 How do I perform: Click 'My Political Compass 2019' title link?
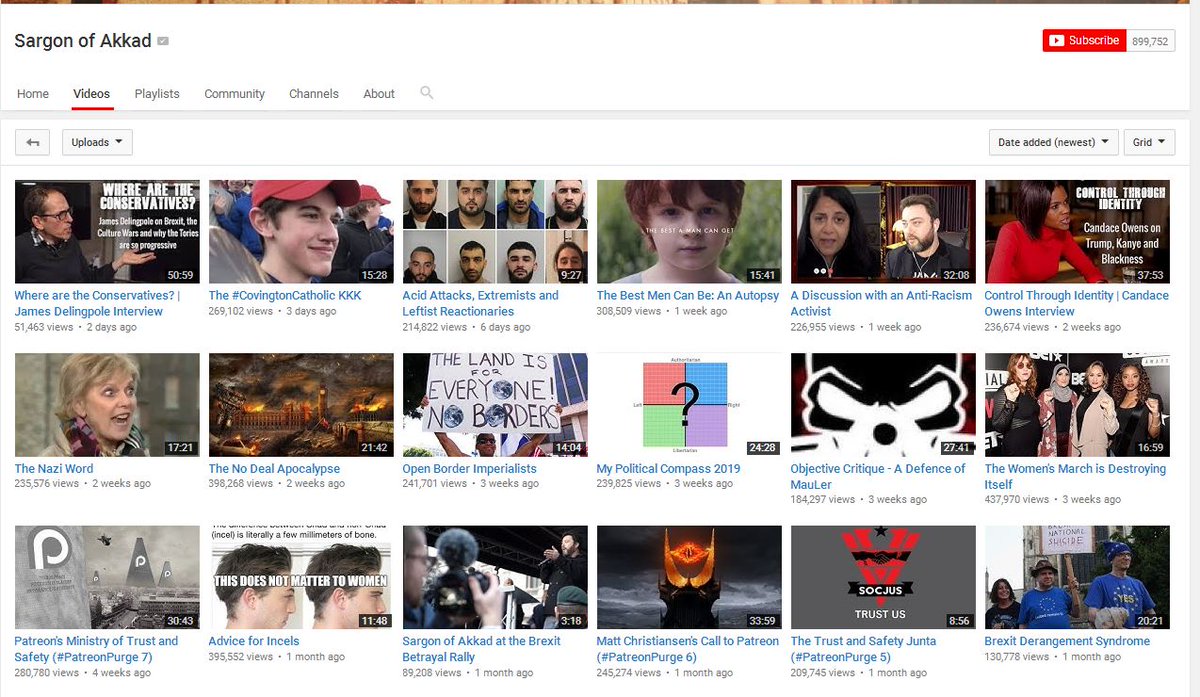[669, 469]
